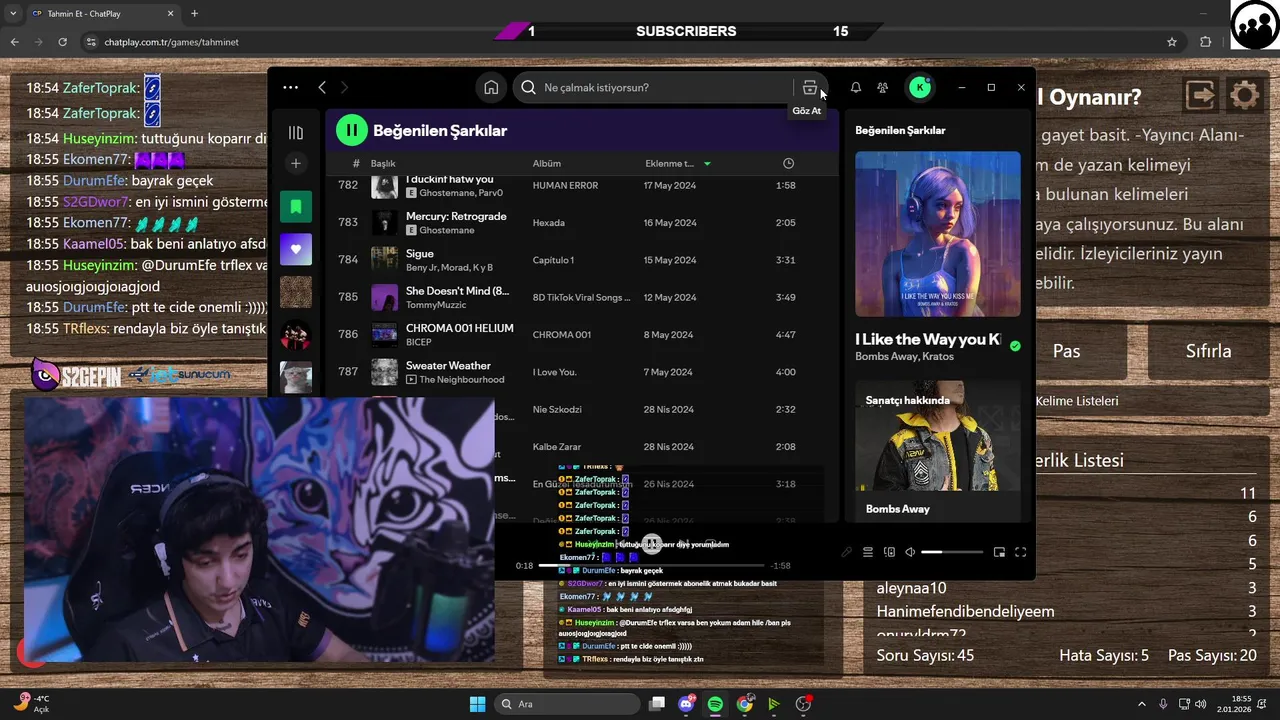
Task: Open the artist link TommyMuzzic
Action: pos(436,305)
